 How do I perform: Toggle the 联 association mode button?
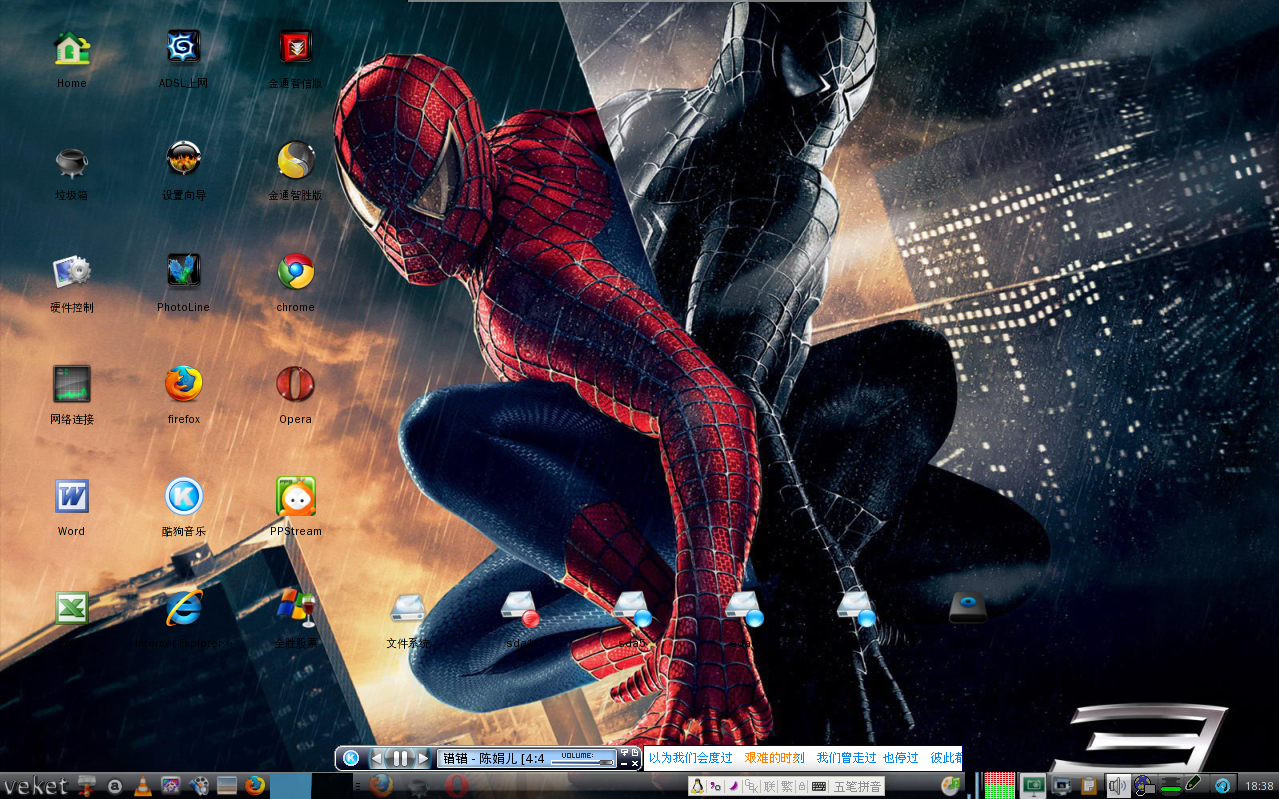(x=770, y=787)
